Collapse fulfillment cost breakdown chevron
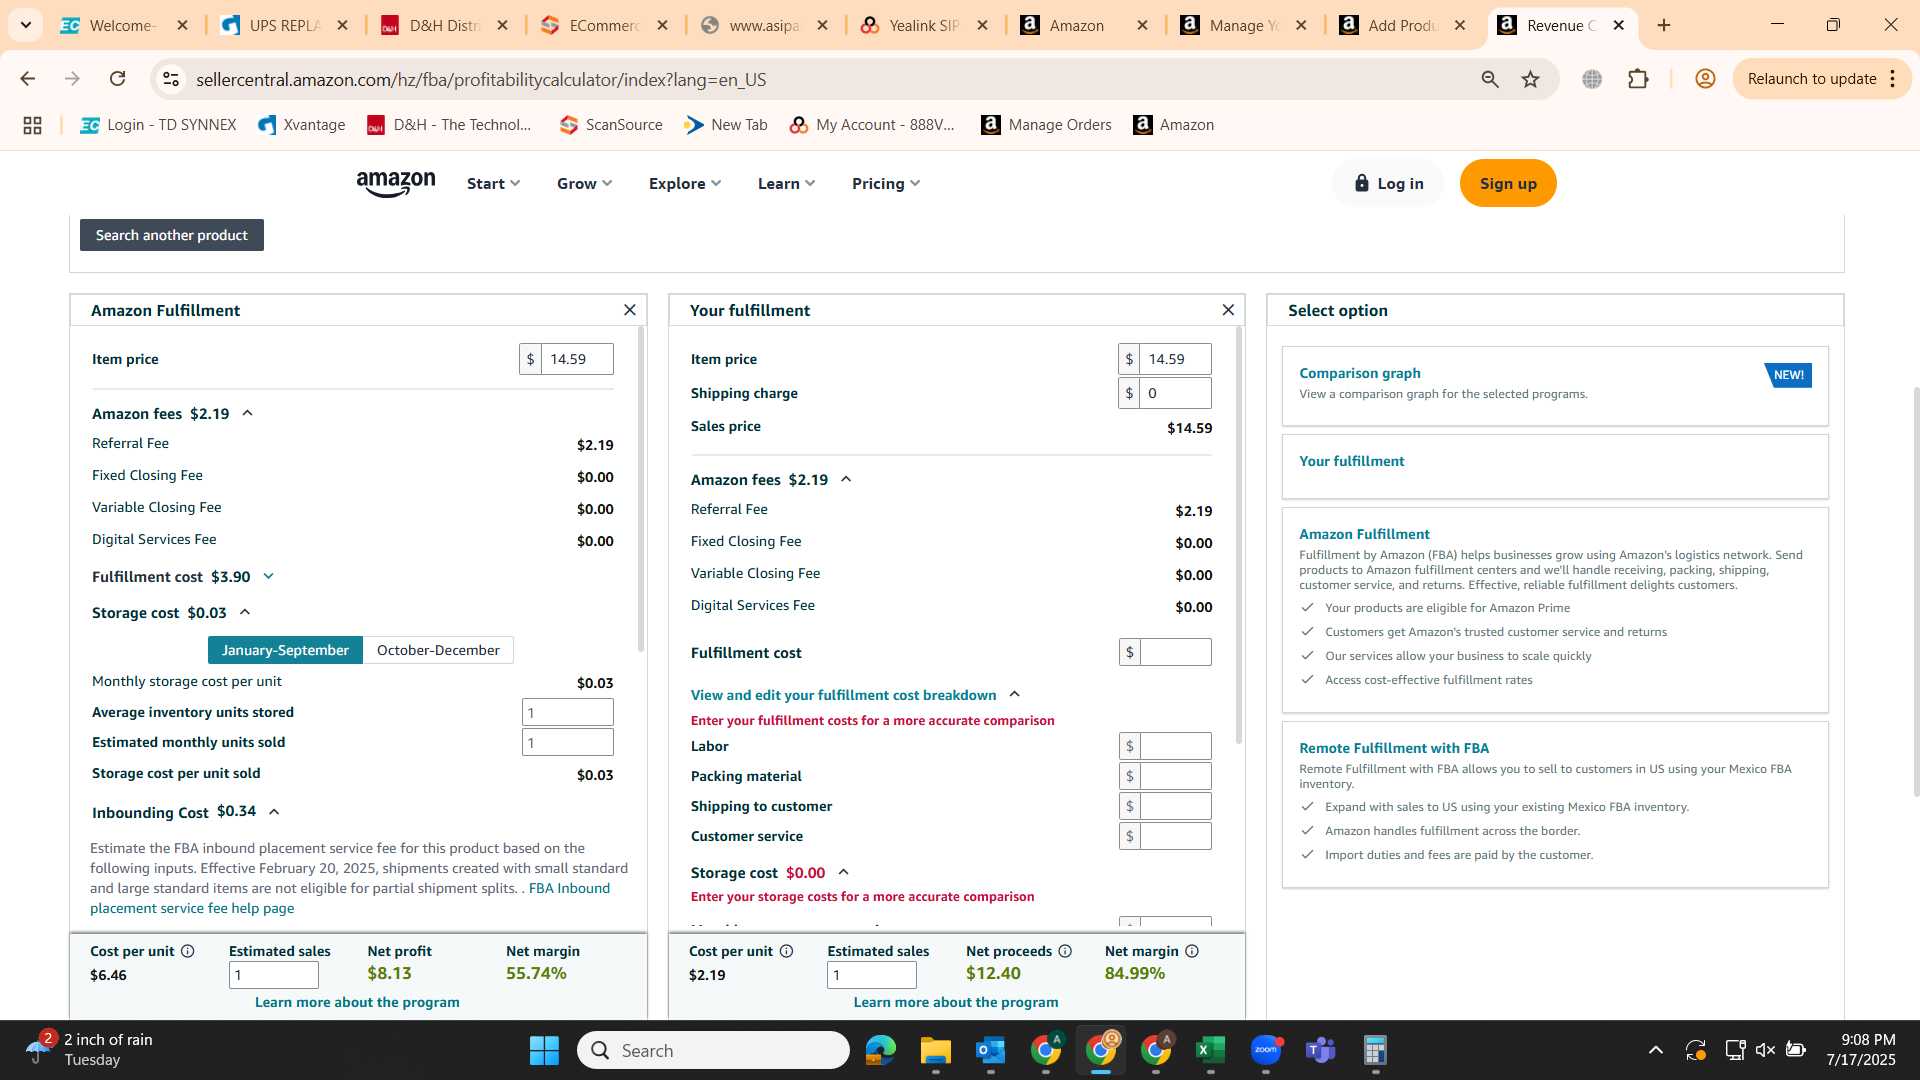 click(x=1014, y=694)
